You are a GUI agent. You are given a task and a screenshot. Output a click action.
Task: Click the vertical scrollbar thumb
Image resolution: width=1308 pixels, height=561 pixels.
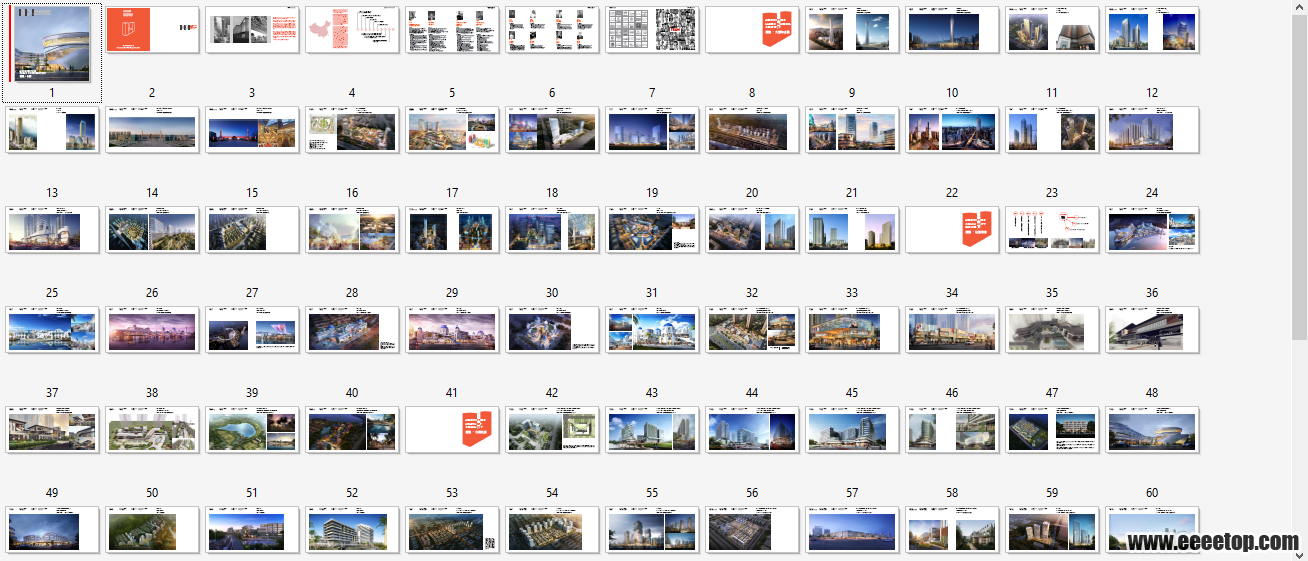point(1299,178)
